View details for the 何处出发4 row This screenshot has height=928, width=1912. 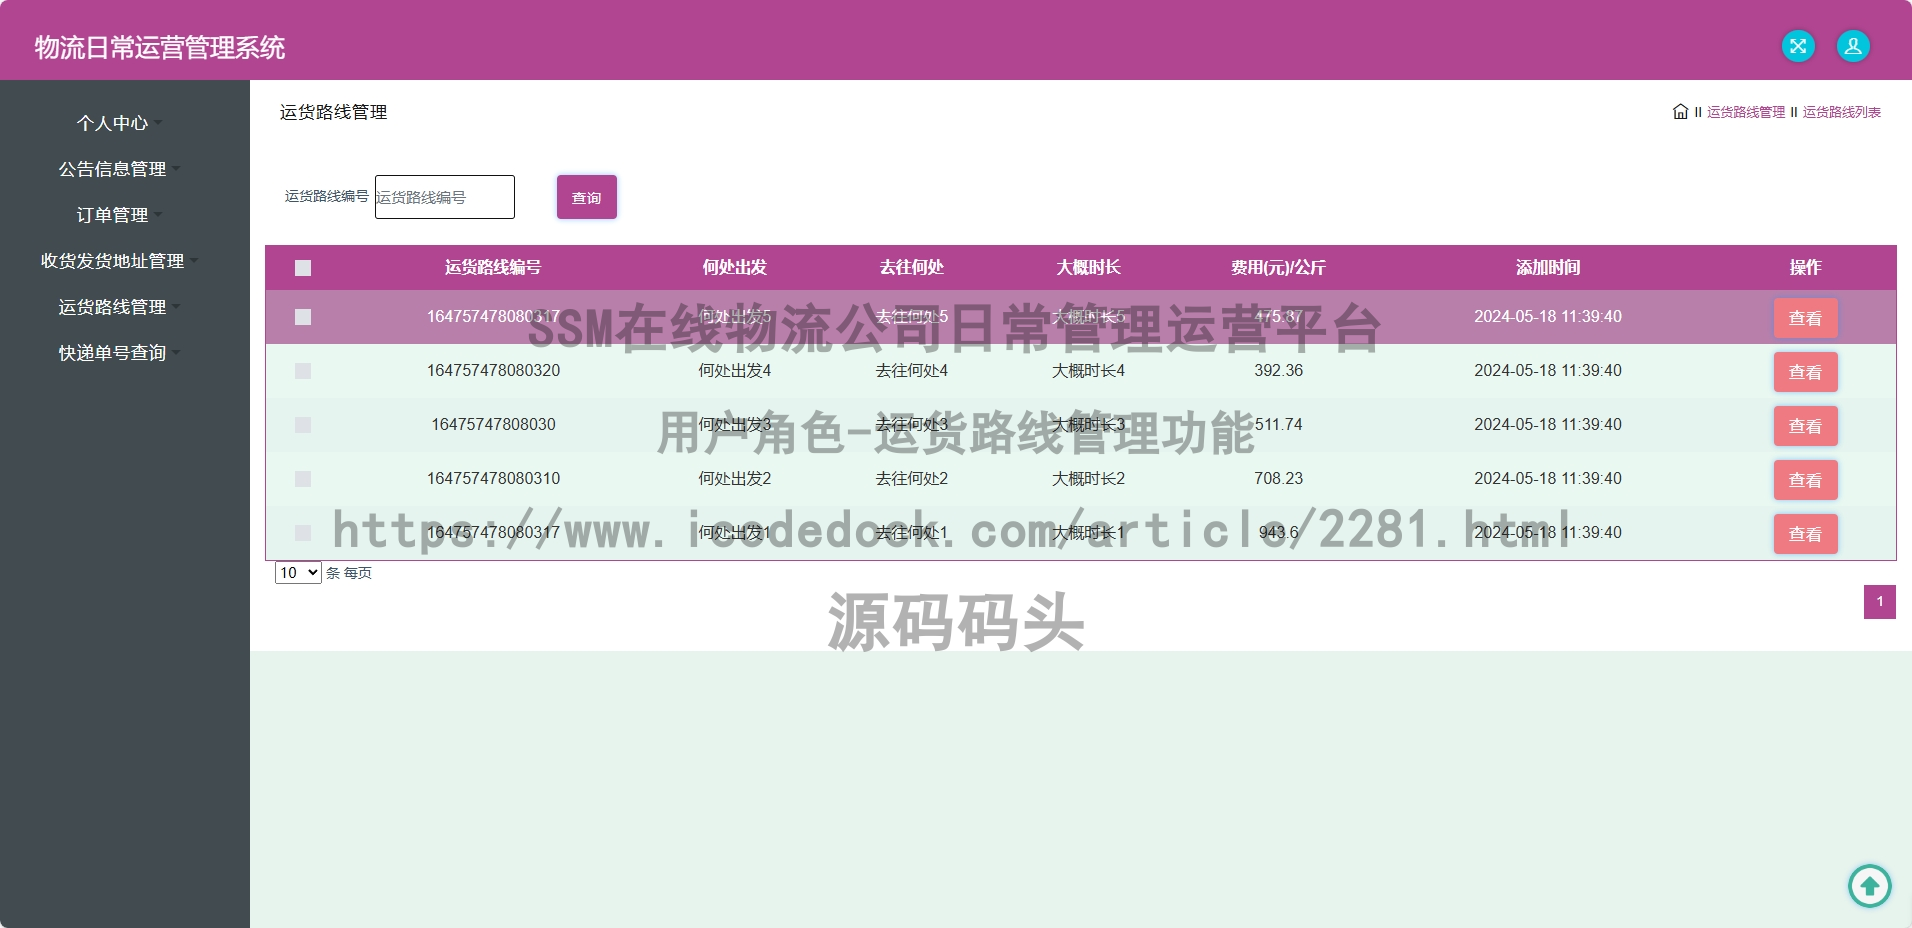coord(1805,372)
